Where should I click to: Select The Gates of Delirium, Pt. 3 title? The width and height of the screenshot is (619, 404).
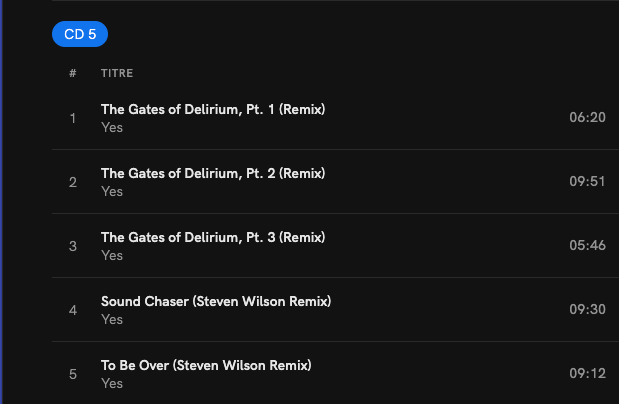point(213,237)
